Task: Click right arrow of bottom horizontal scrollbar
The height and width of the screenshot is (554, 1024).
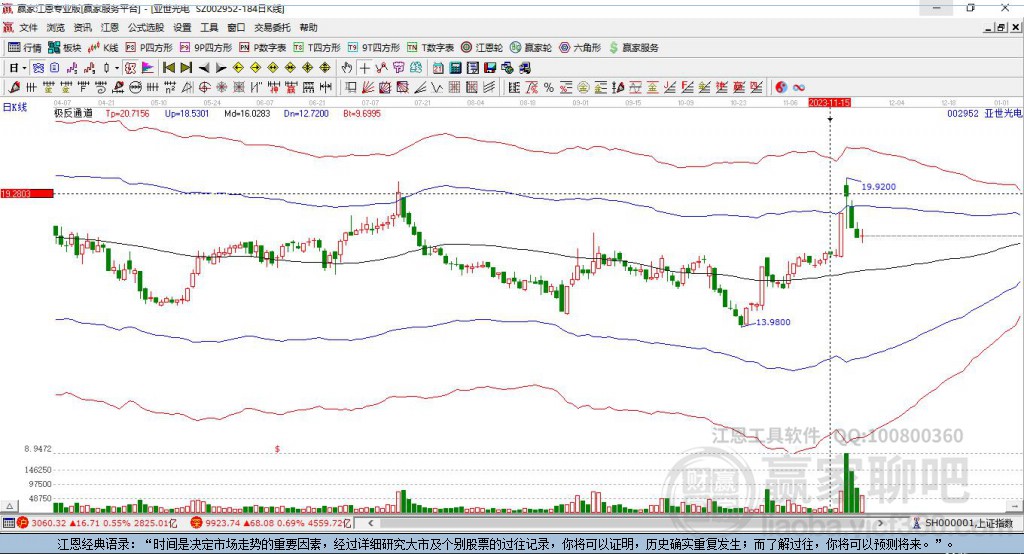Action: tap(880, 523)
